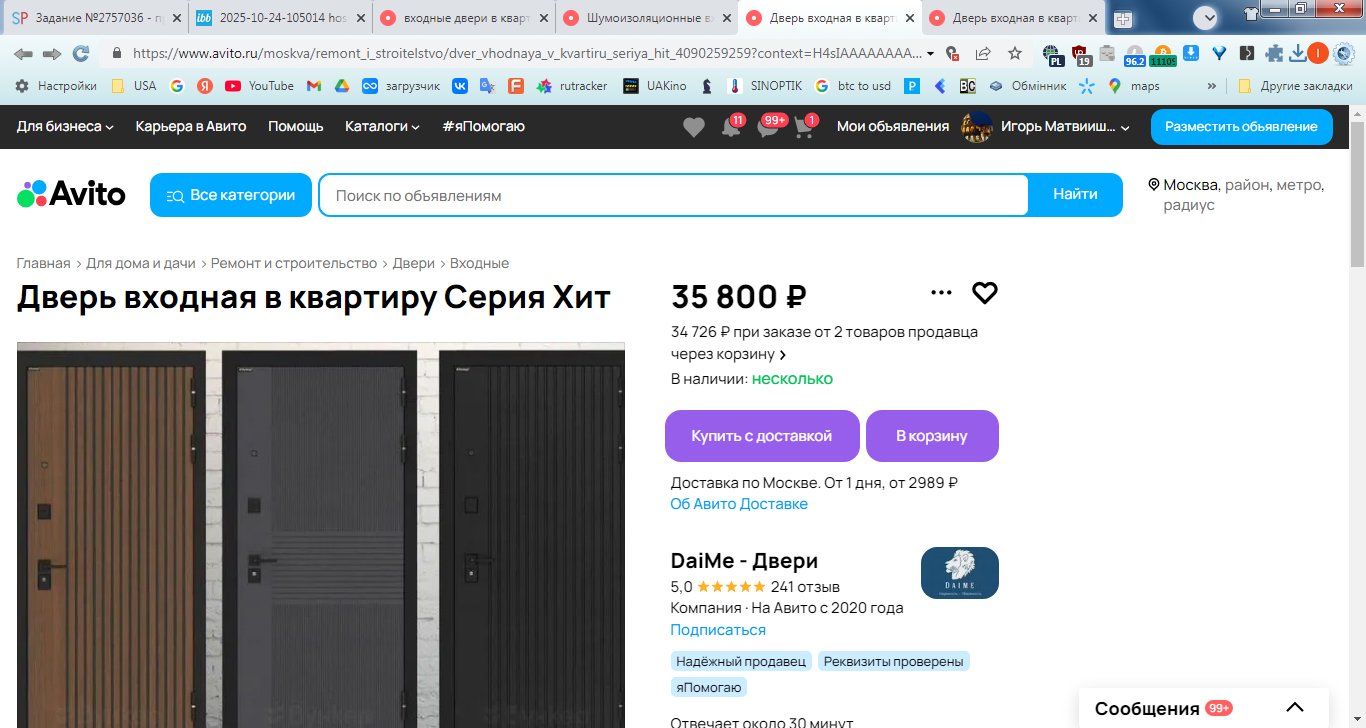Switch to '2025-10-24-105014' tab
Image resolution: width=1366 pixels, height=728 pixels.
pyautogui.click(x=280, y=17)
